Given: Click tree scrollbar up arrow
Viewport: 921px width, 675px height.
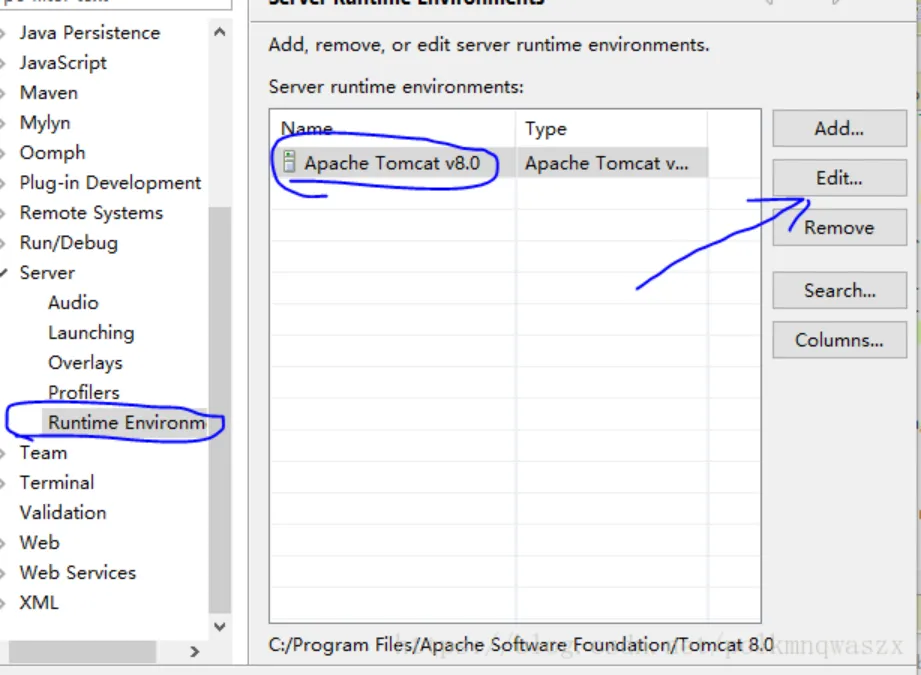Looking at the screenshot, I should [220, 32].
